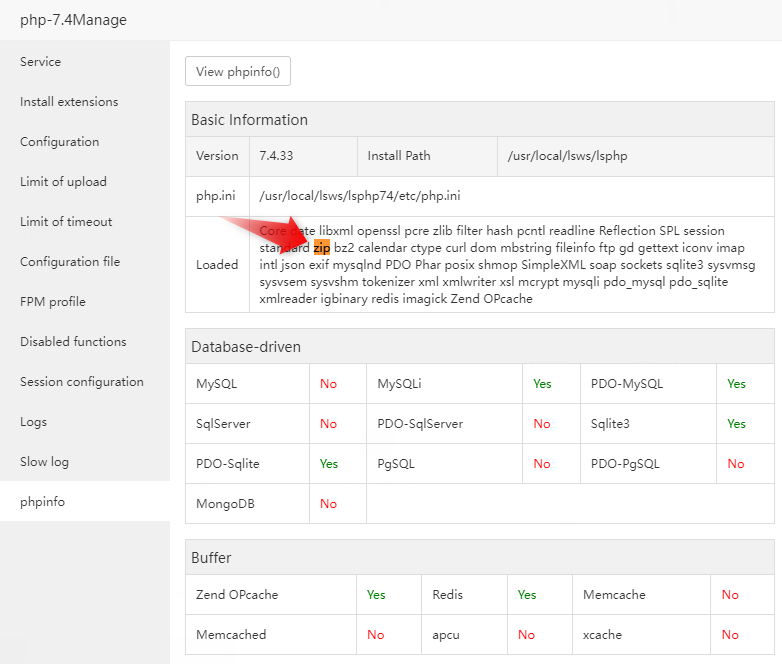Image resolution: width=782 pixels, height=664 pixels.
Task: Go to Install extensions section
Action: (69, 102)
